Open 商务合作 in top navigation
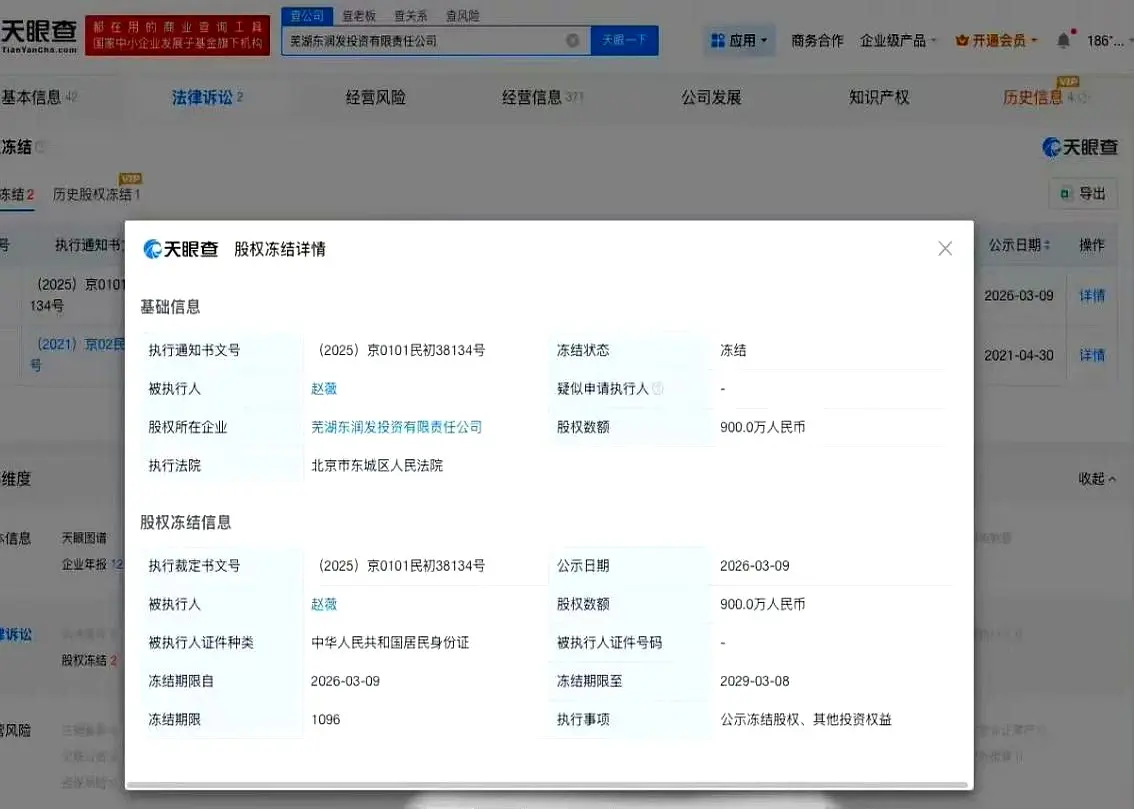1134x809 pixels. point(817,40)
